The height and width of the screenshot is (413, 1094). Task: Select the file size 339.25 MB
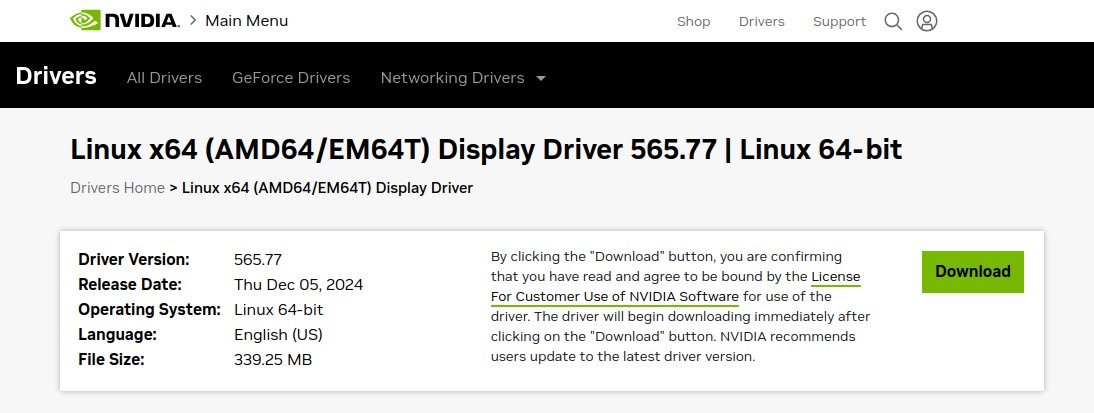tap(273, 360)
